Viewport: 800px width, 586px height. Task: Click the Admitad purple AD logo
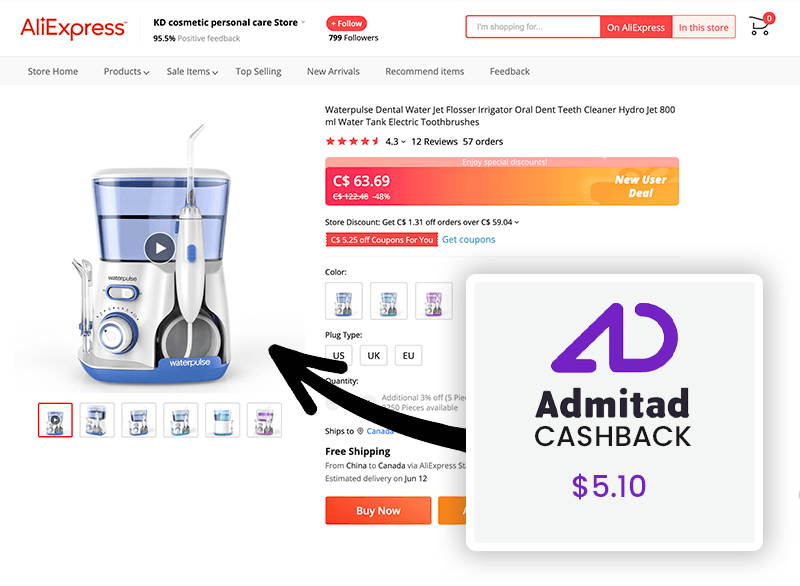click(x=614, y=337)
